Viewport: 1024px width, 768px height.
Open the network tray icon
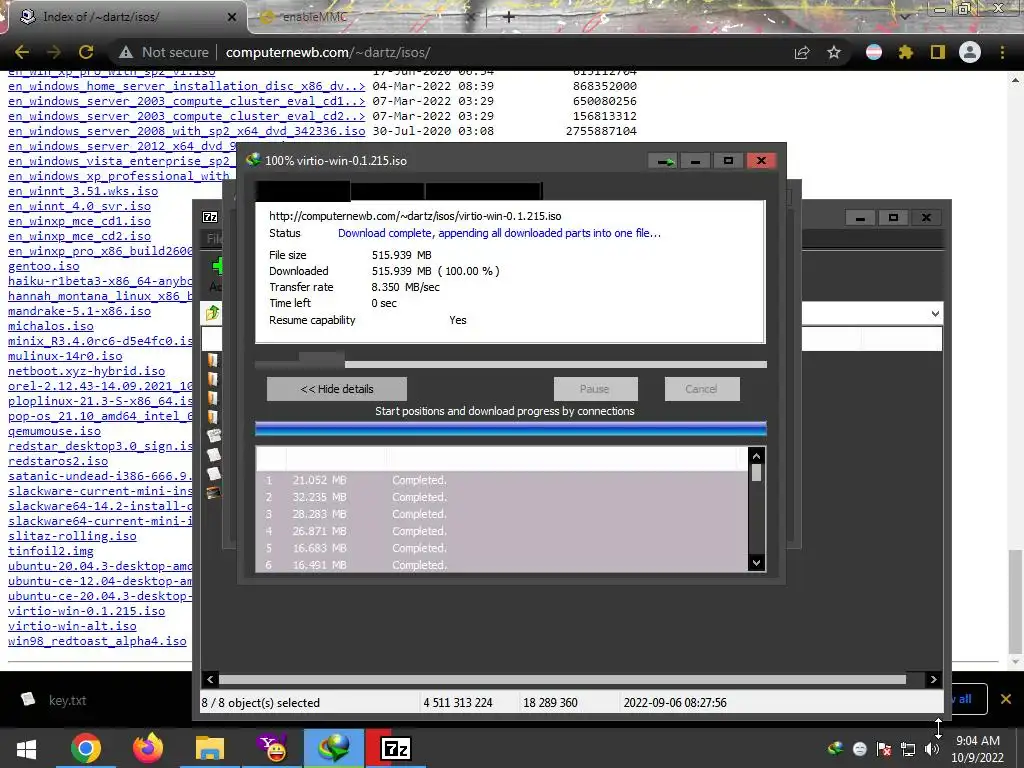(x=908, y=749)
